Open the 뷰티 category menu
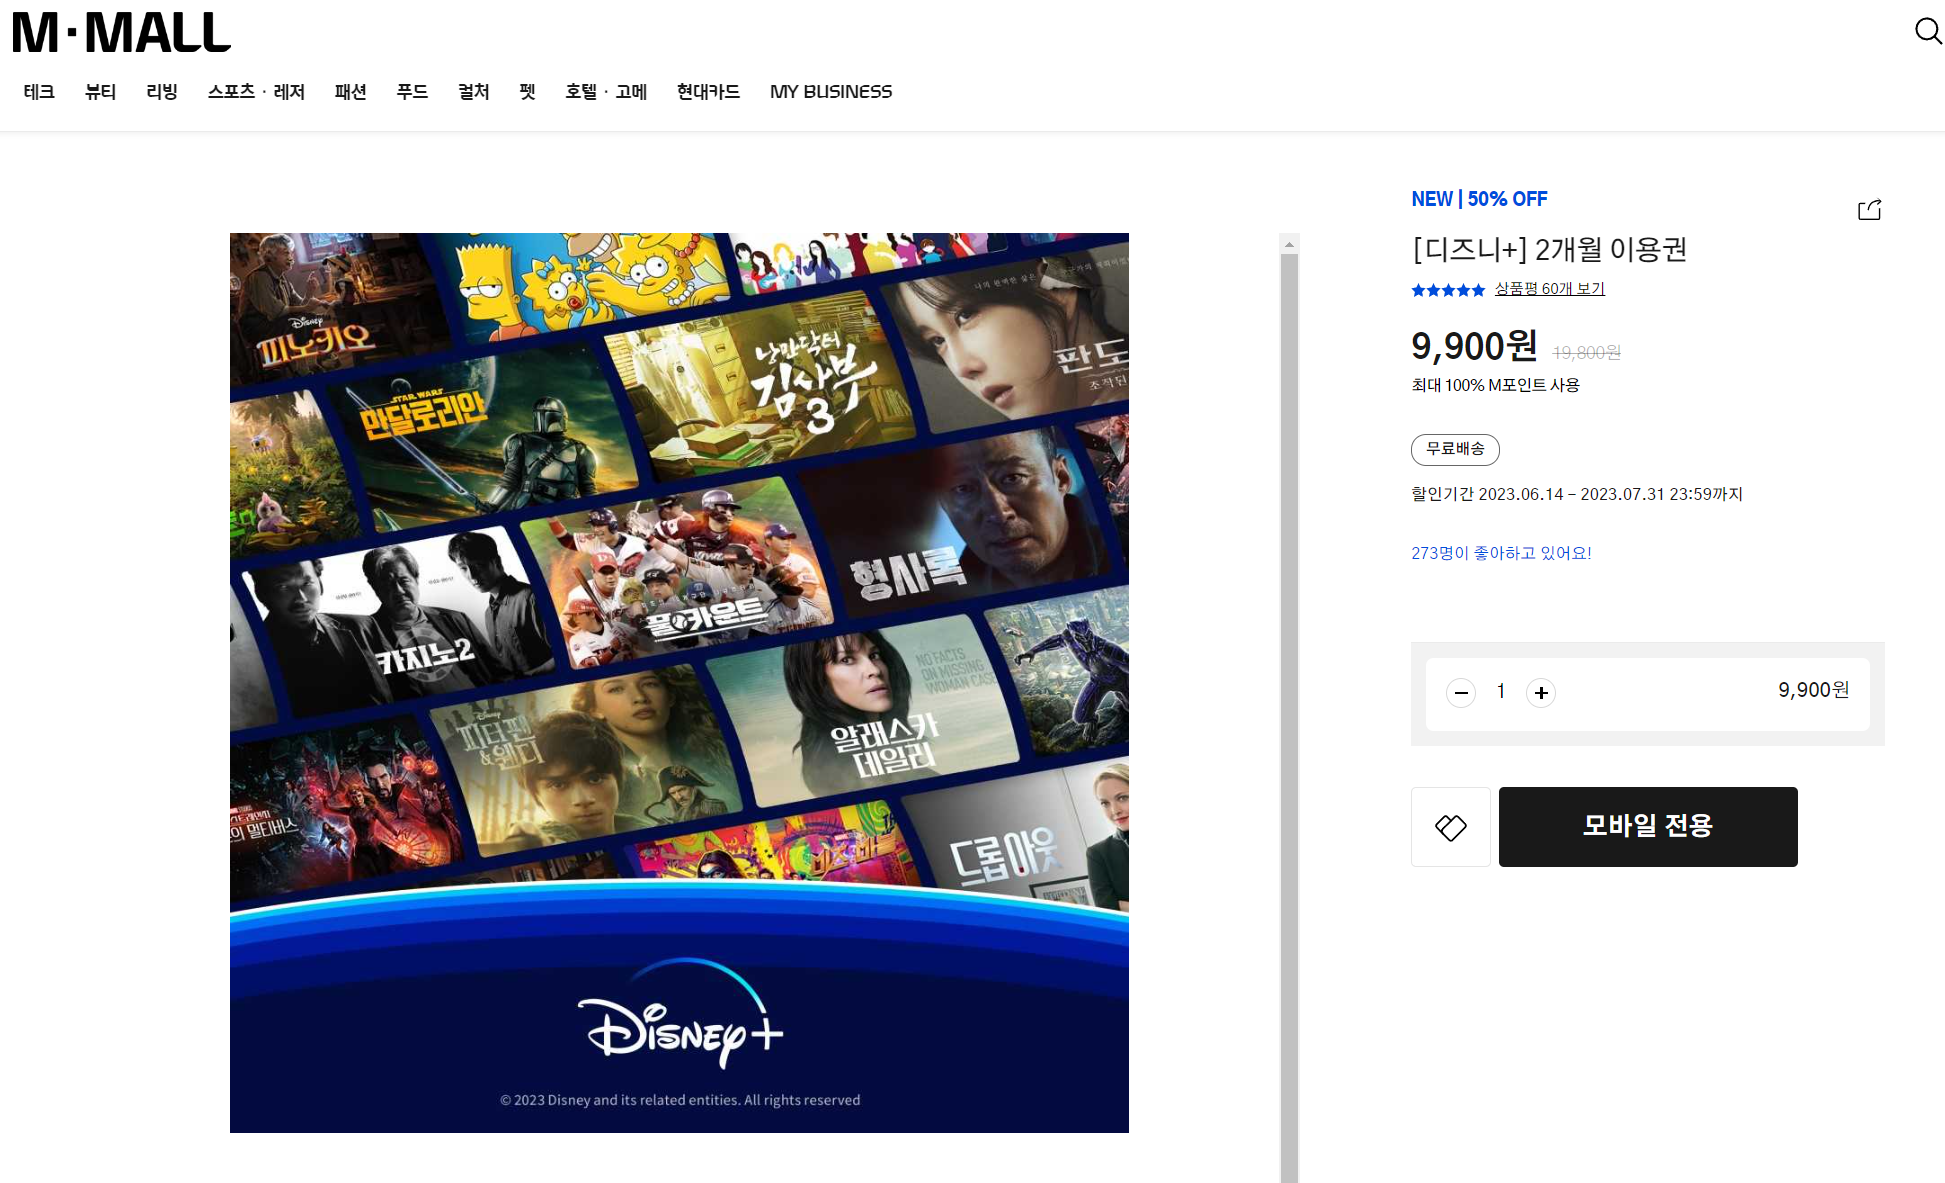 coord(100,92)
